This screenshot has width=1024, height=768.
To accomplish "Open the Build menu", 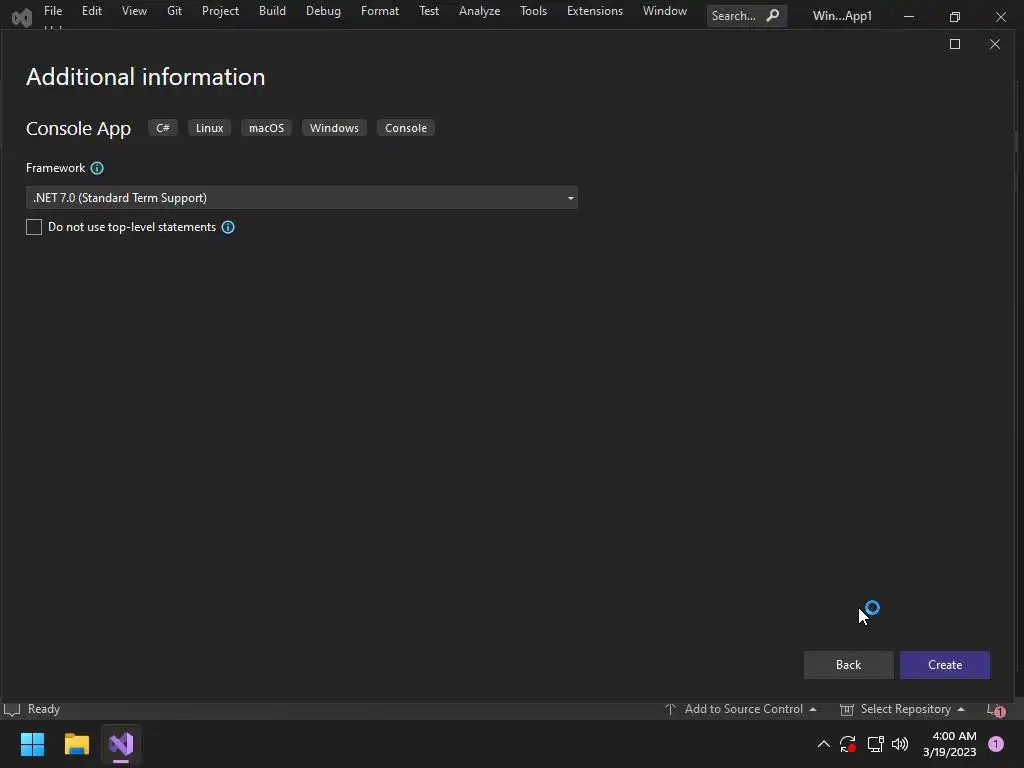I will tap(272, 11).
